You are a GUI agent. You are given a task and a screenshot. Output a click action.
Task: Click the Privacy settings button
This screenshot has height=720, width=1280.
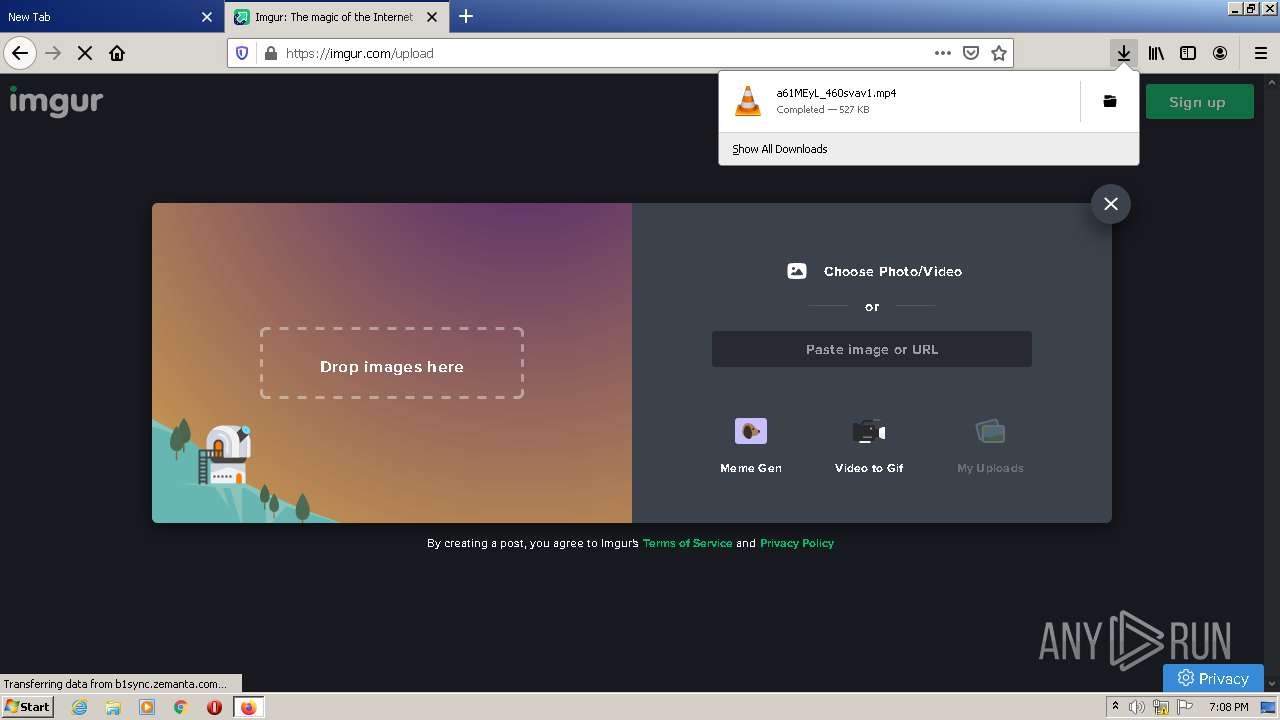point(1213,678)
